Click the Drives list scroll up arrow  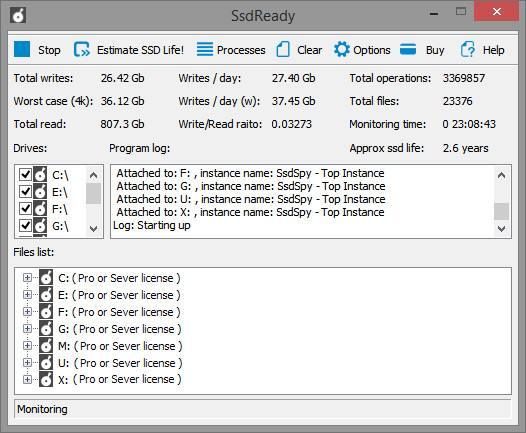pyautogui.click(x=94, y=175)
